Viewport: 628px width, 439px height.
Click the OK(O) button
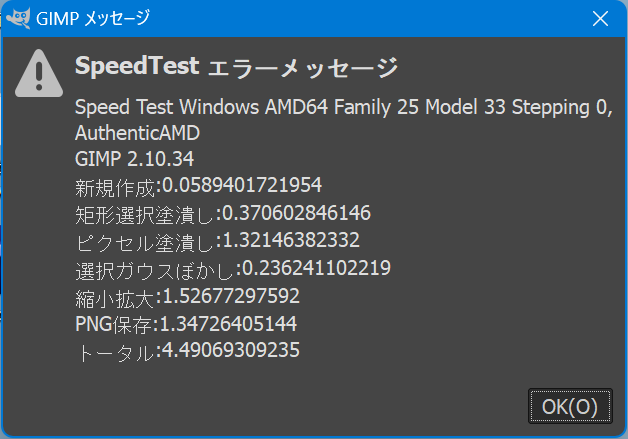570,406
